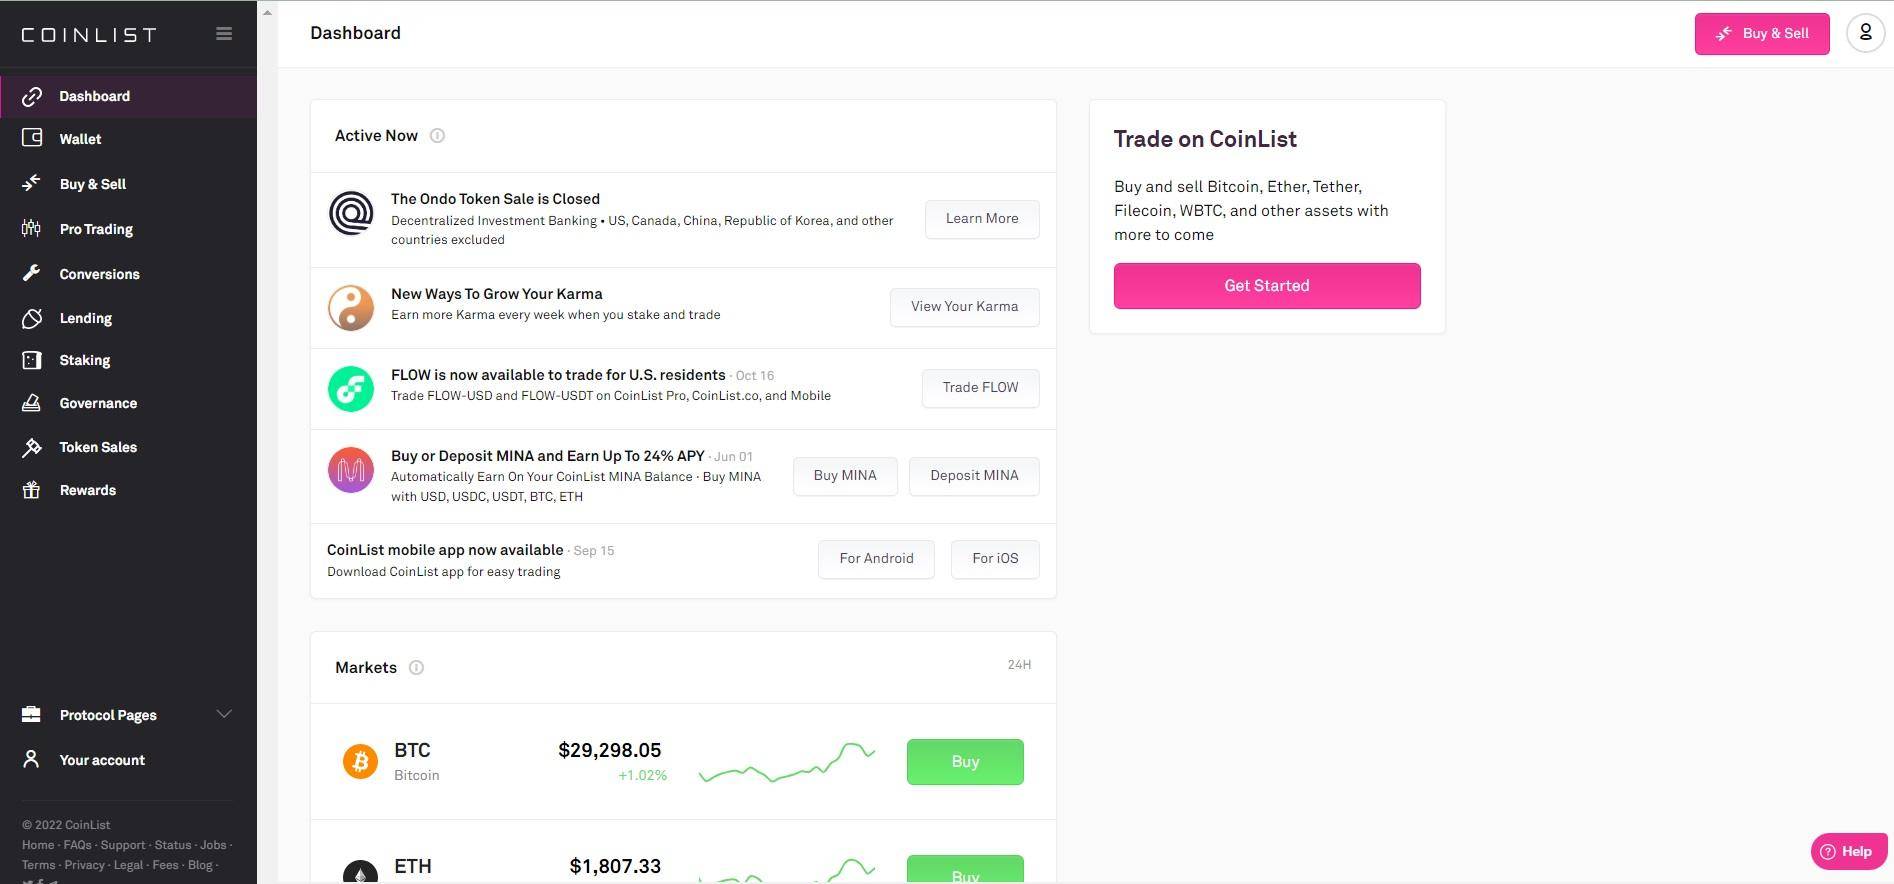This screenshot has height=884, width=1894.
Task: Click the Trade FLOW button
Action: (x=980, y=388)
